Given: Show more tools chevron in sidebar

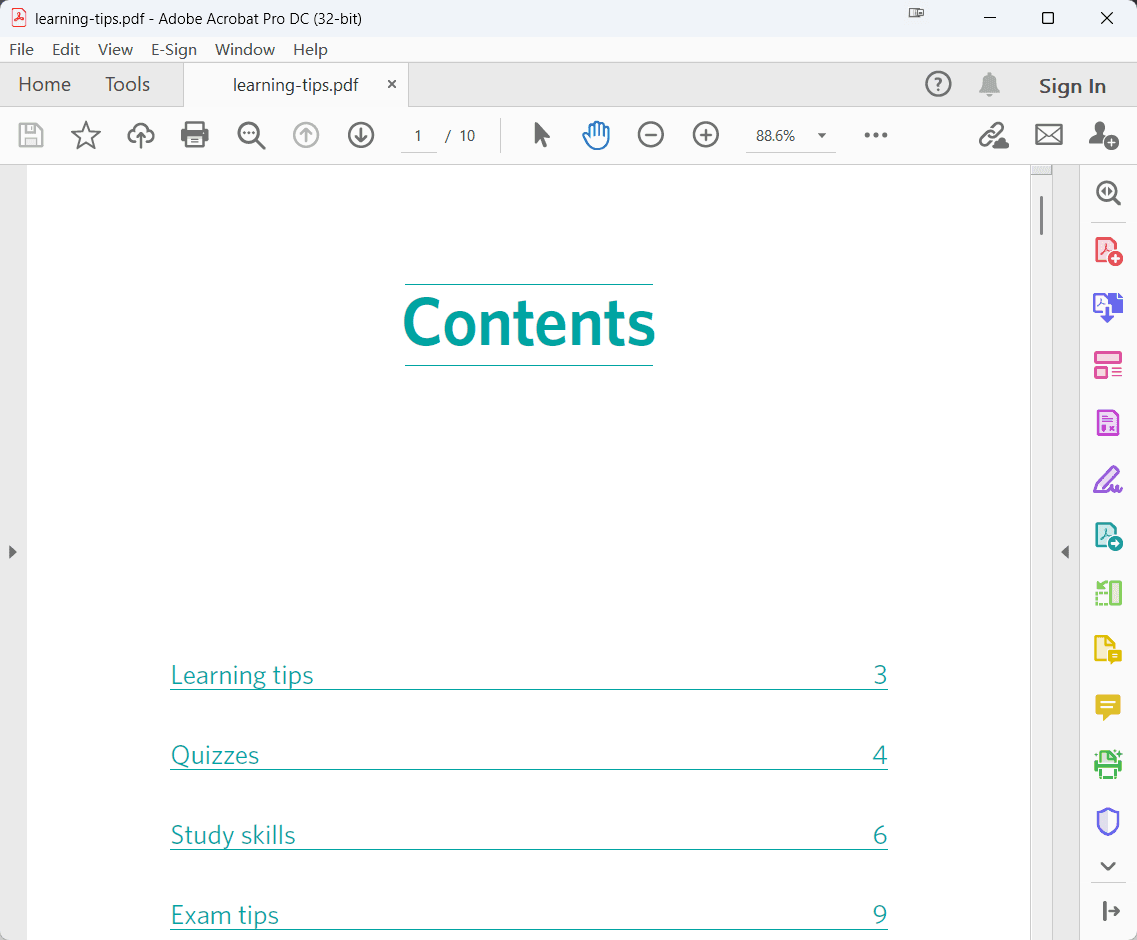Looking at the screenshot, I should tap(1108, 866).
